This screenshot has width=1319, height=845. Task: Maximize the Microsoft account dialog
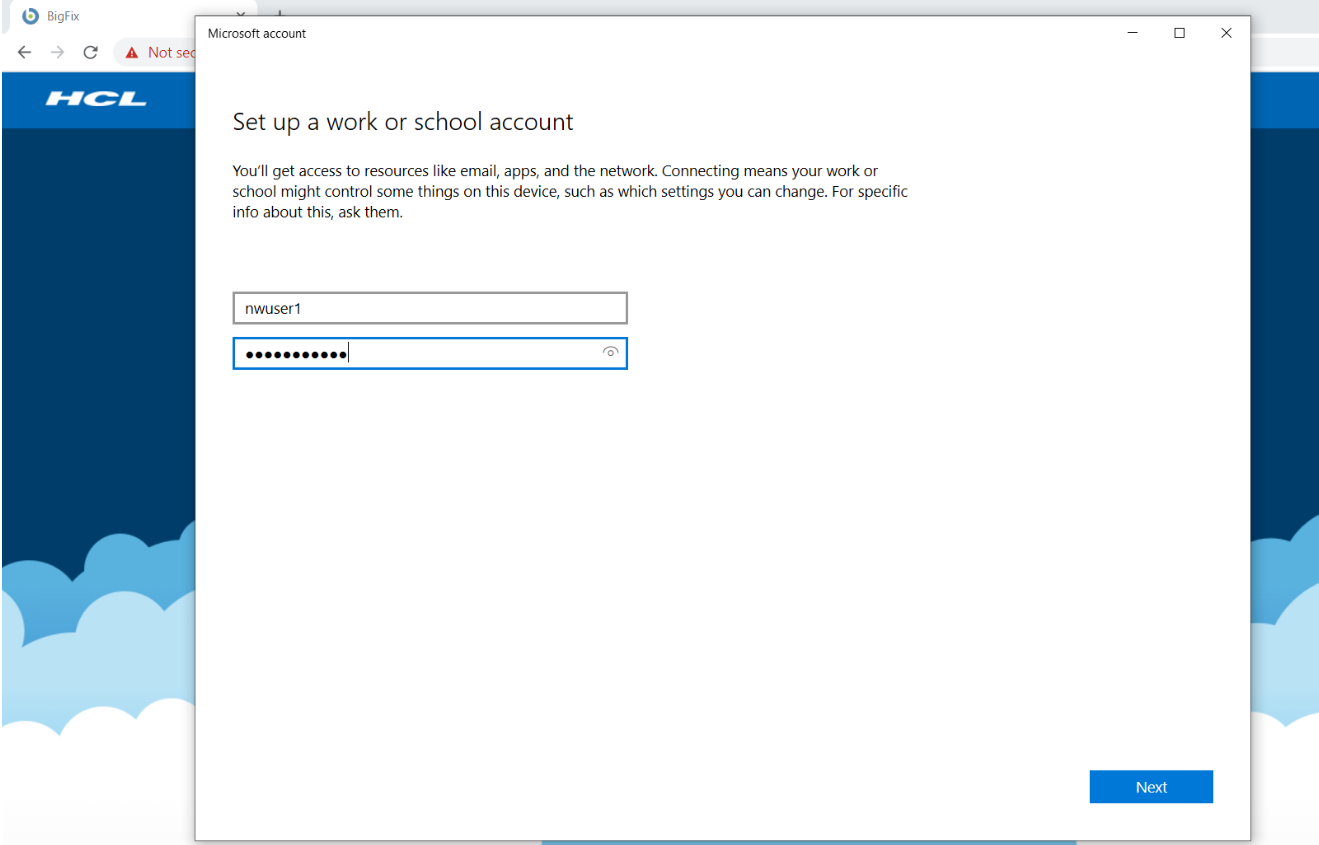[x=1180, y=33]
